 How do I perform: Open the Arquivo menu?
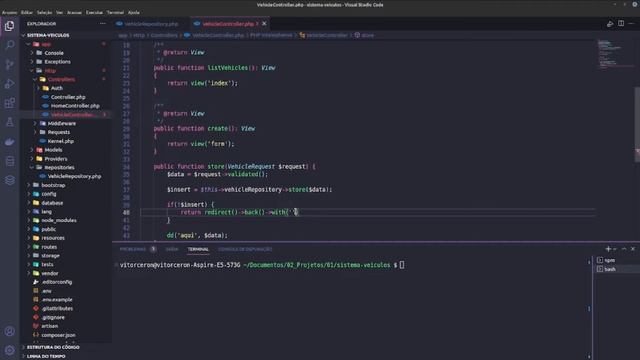coord(9,13)
